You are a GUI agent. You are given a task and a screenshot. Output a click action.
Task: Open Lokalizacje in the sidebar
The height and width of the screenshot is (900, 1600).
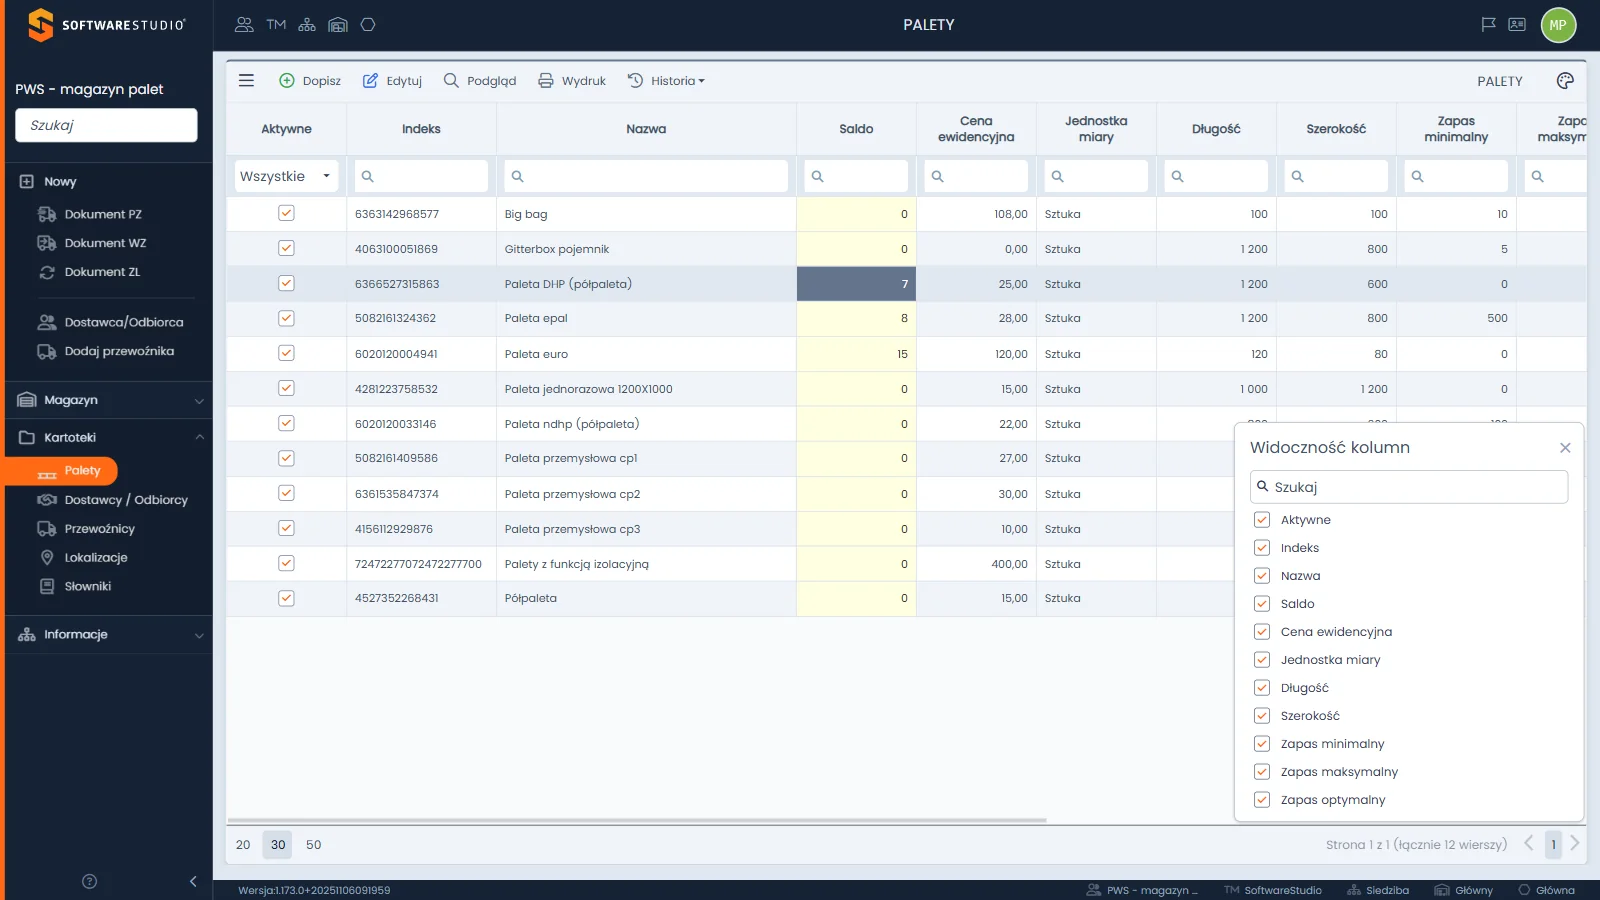(x=96, y=558)
